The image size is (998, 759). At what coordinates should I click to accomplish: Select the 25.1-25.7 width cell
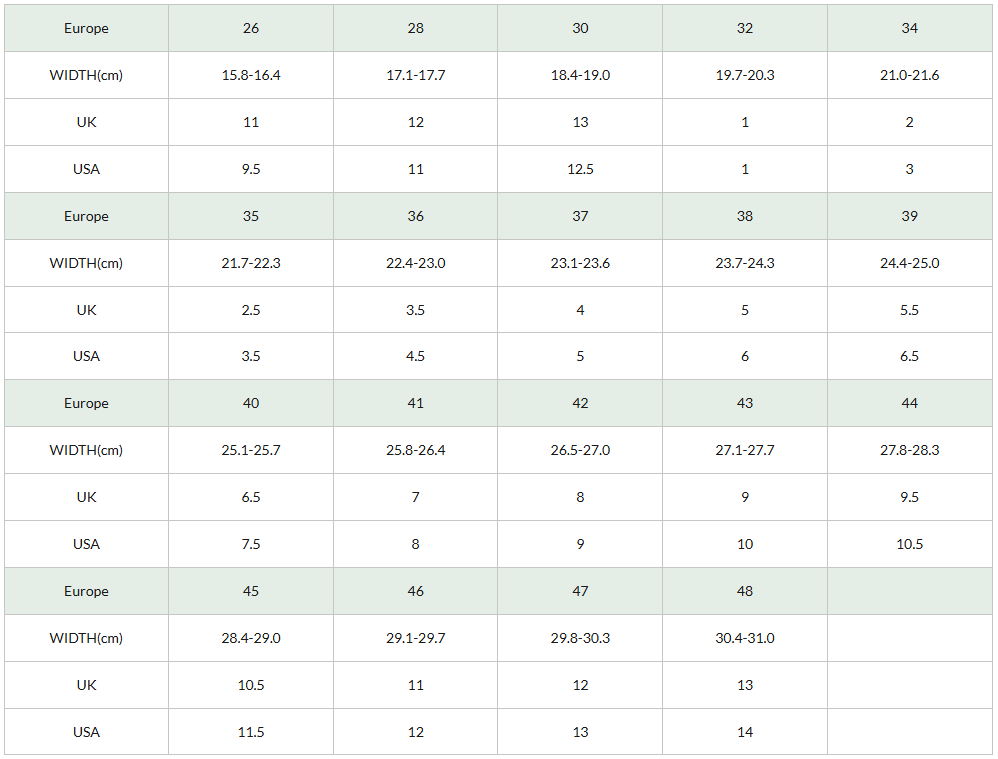pos(251,450)
